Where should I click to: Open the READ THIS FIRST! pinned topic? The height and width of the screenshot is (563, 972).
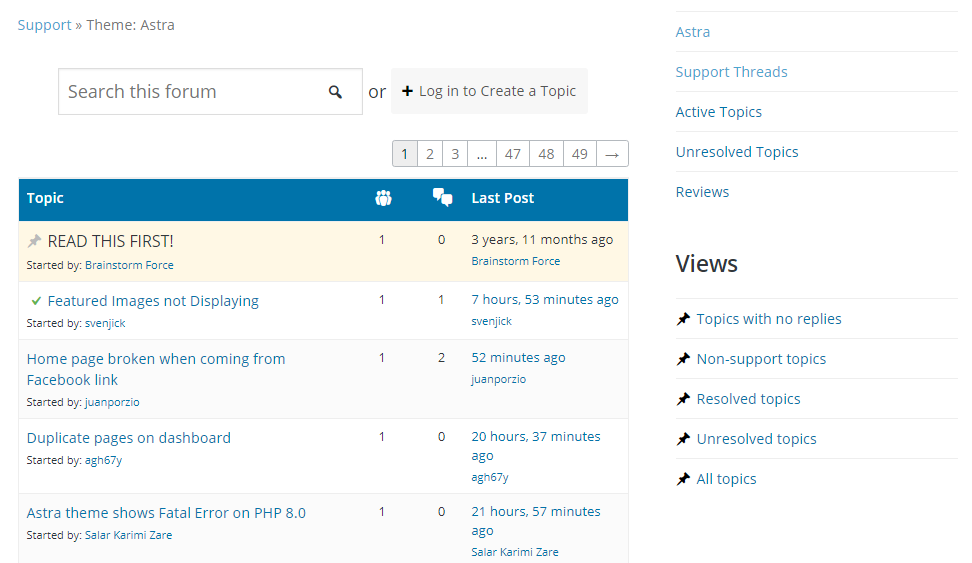tap(110, 241)
